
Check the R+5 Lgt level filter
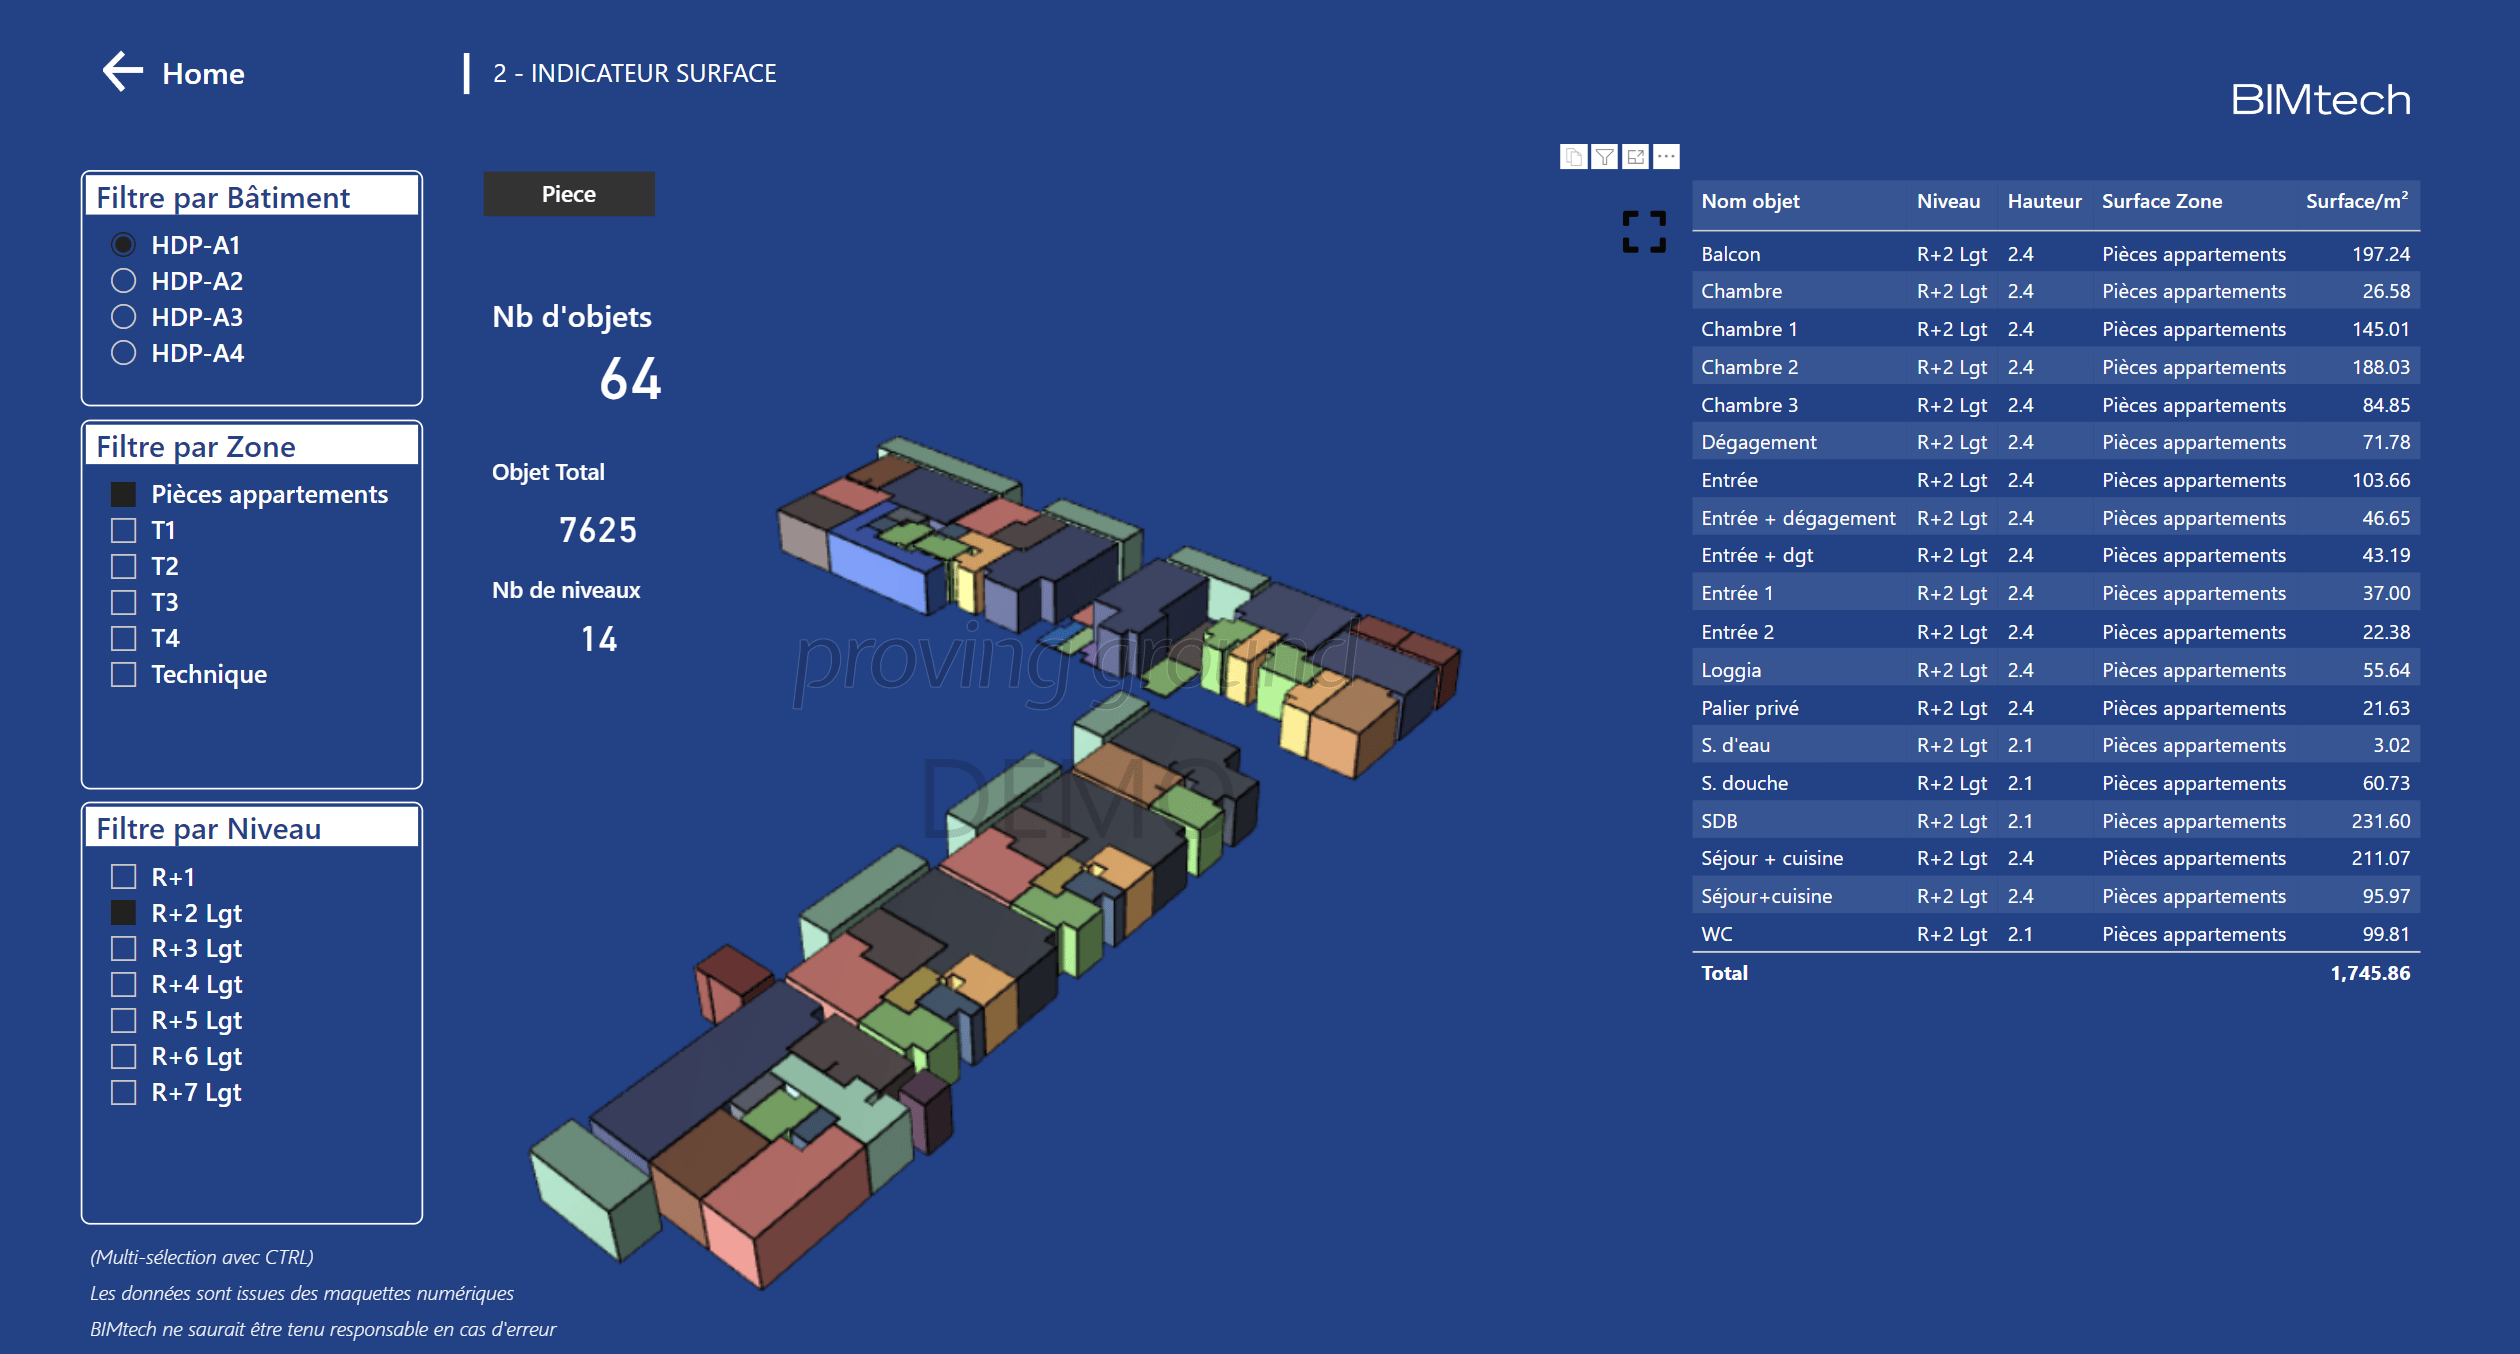click(x=124, y=1020)
